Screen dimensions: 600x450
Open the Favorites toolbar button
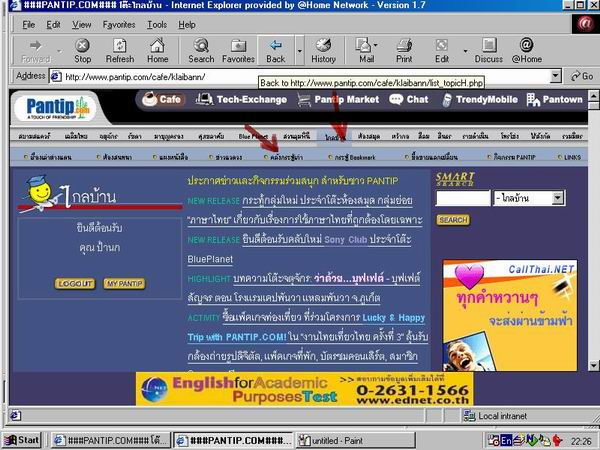tap(238, 51)
